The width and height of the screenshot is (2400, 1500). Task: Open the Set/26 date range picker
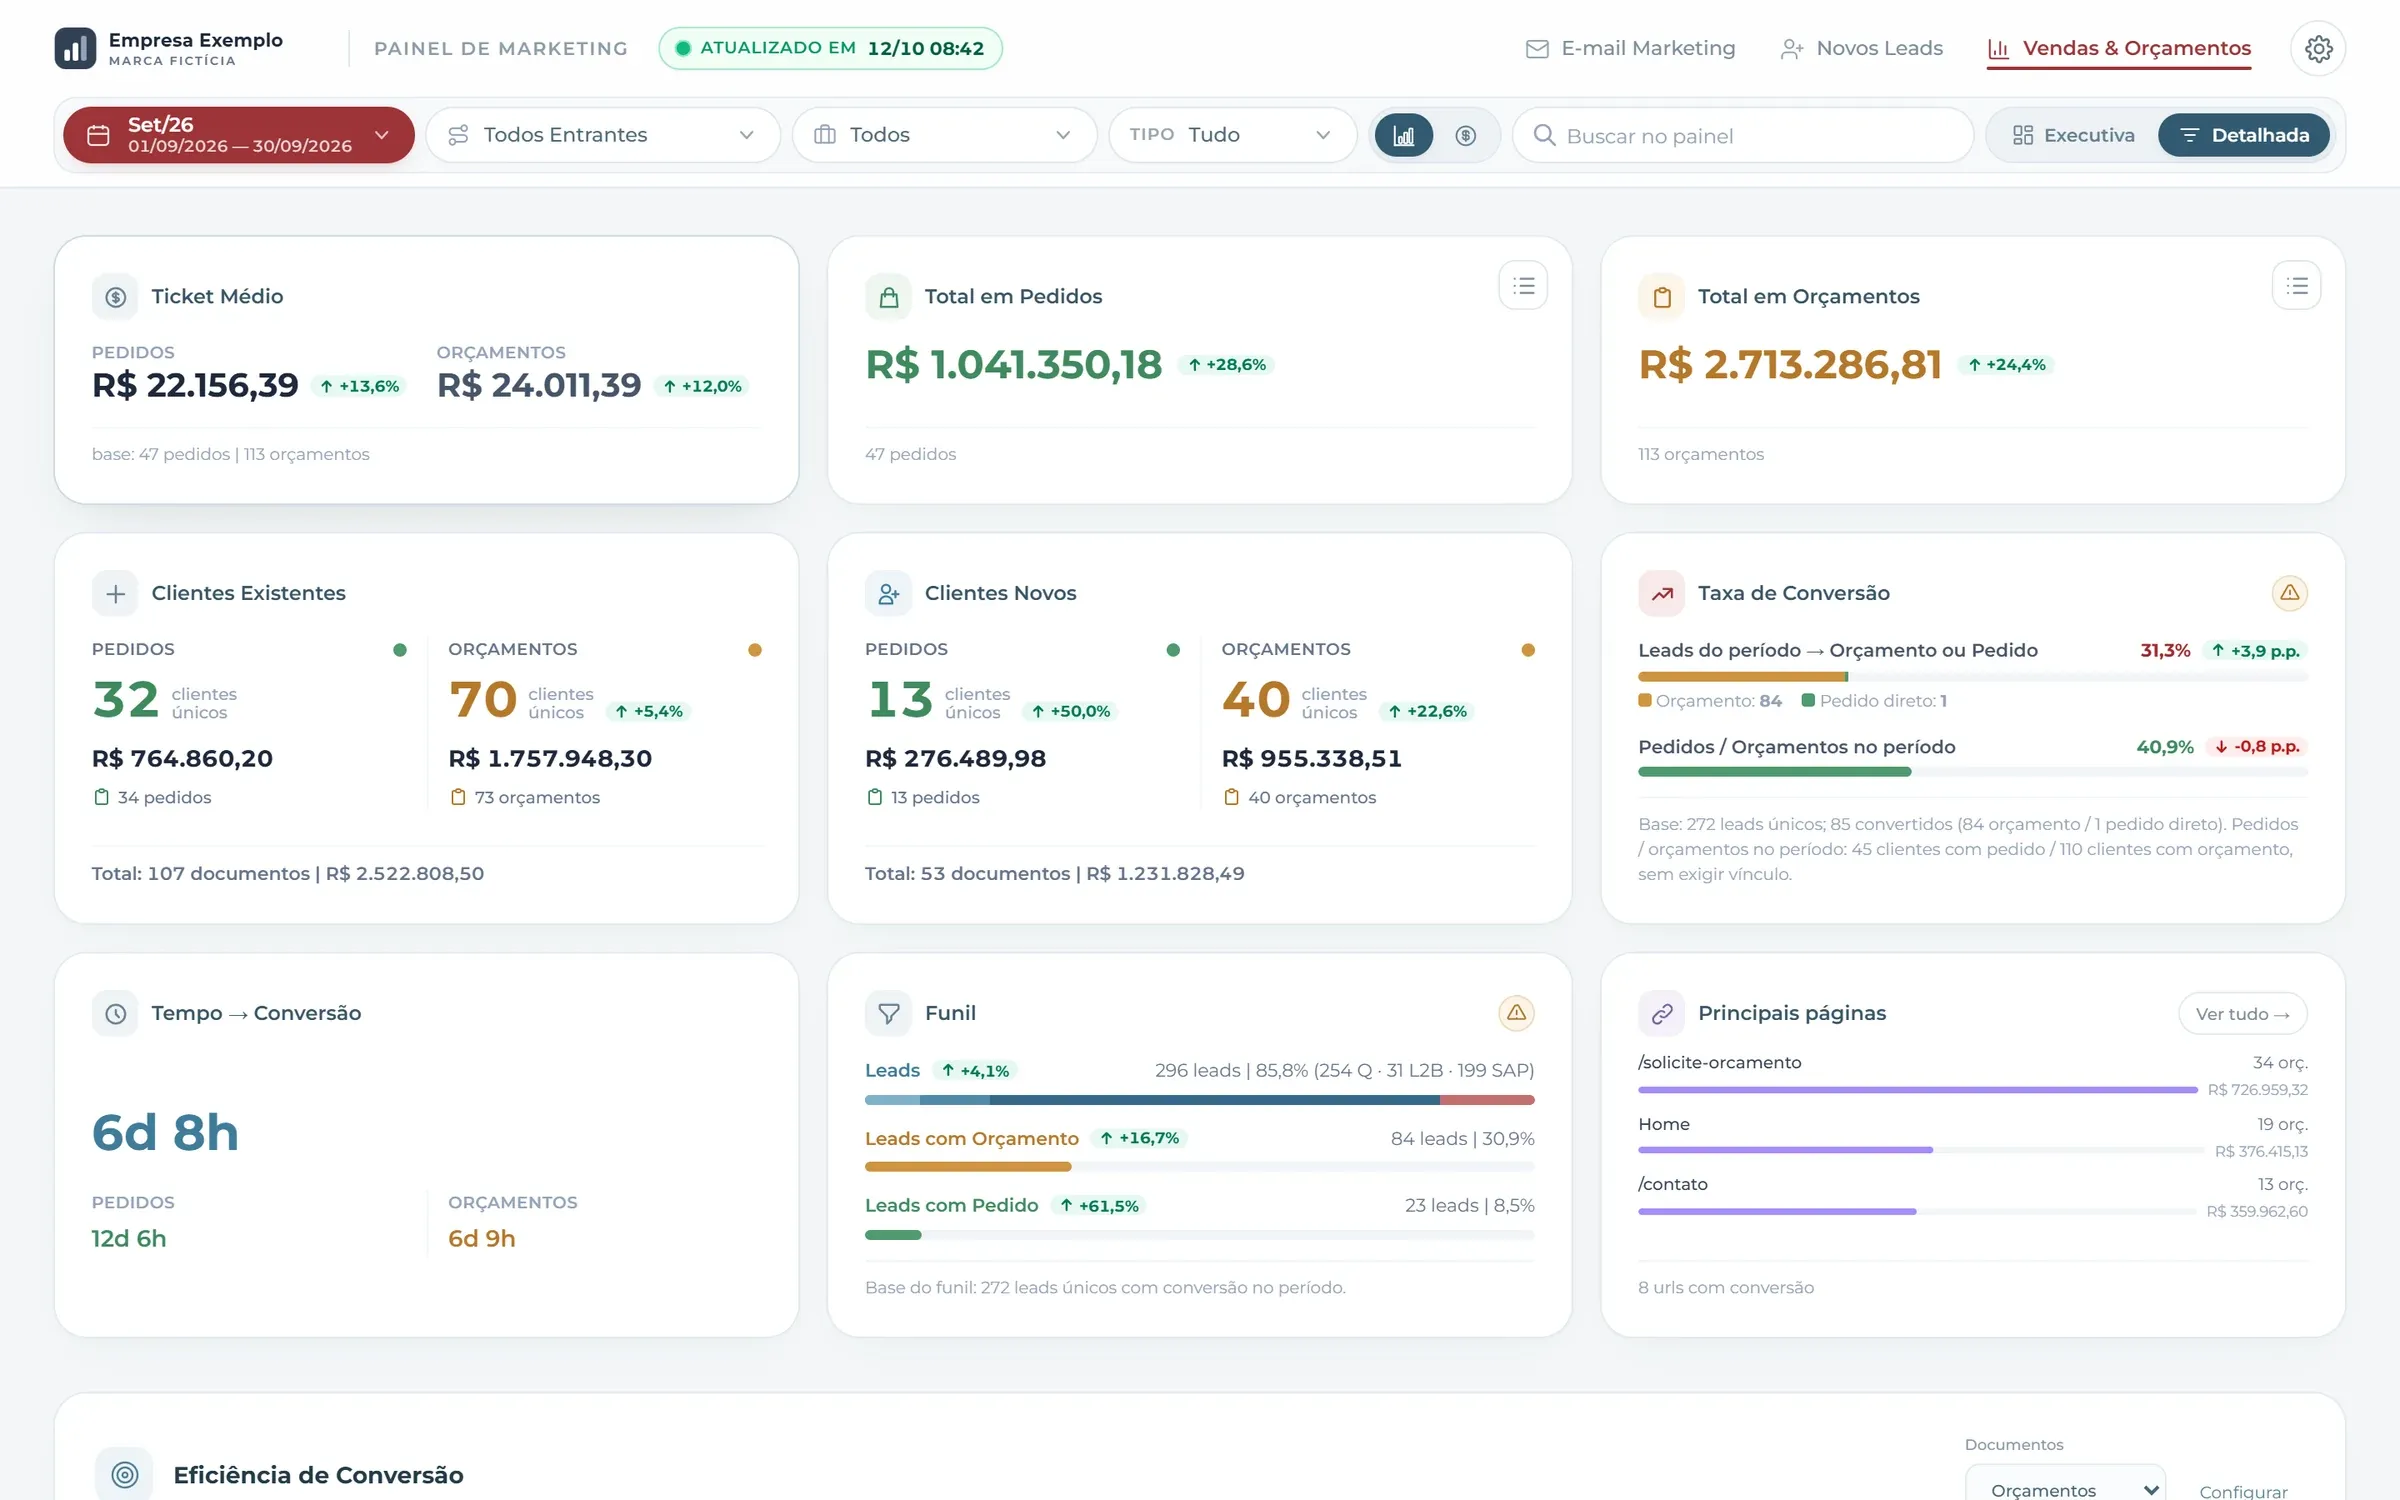tap(239, 135)
